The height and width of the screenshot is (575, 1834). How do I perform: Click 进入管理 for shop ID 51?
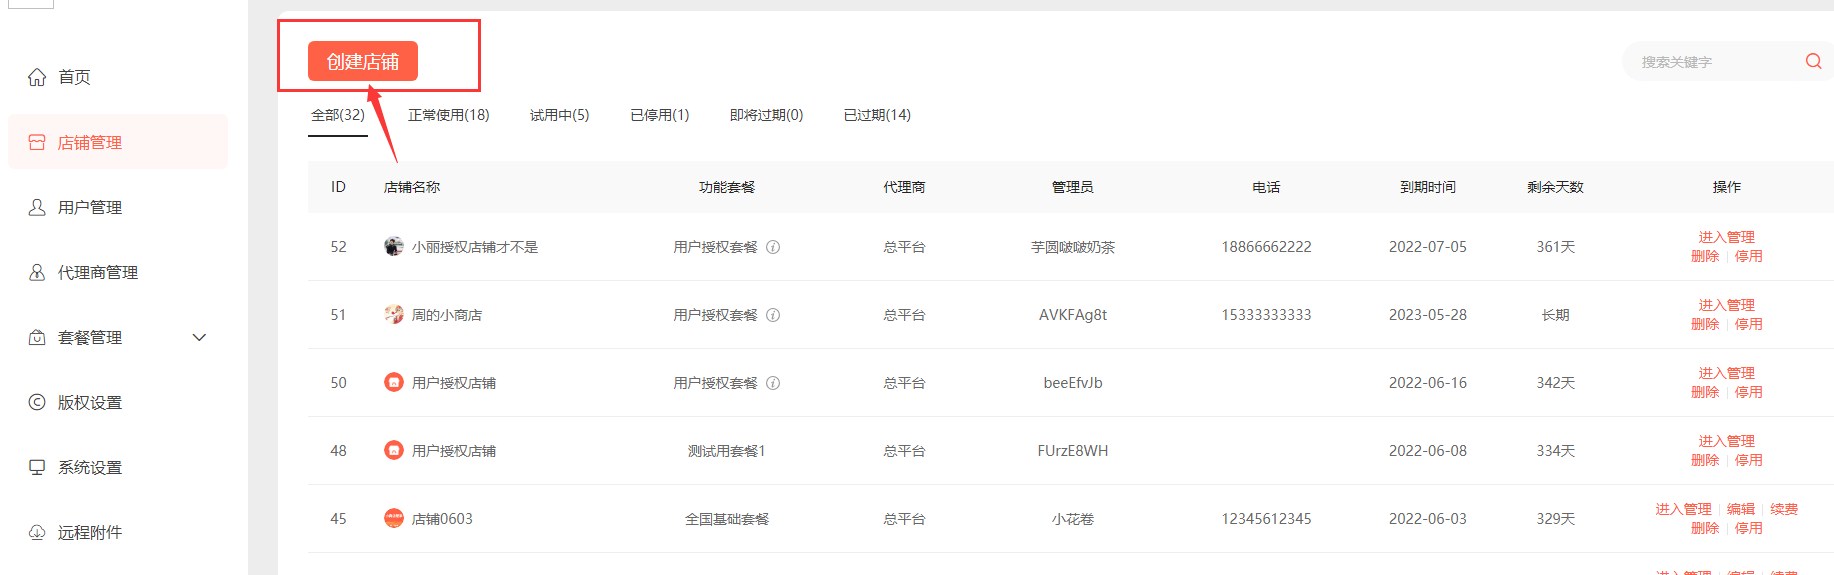click(x=1727, y=305)
